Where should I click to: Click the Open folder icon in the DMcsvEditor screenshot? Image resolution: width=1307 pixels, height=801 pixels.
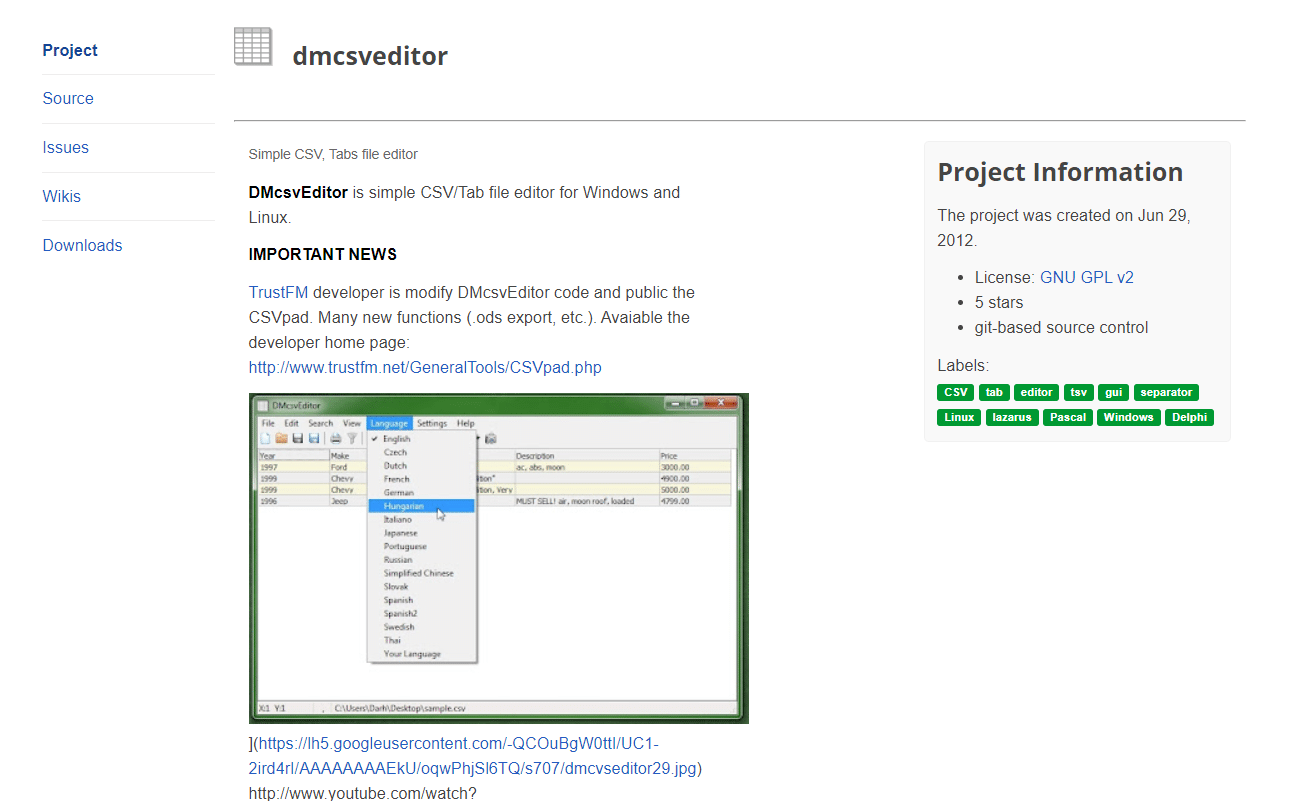281,438
